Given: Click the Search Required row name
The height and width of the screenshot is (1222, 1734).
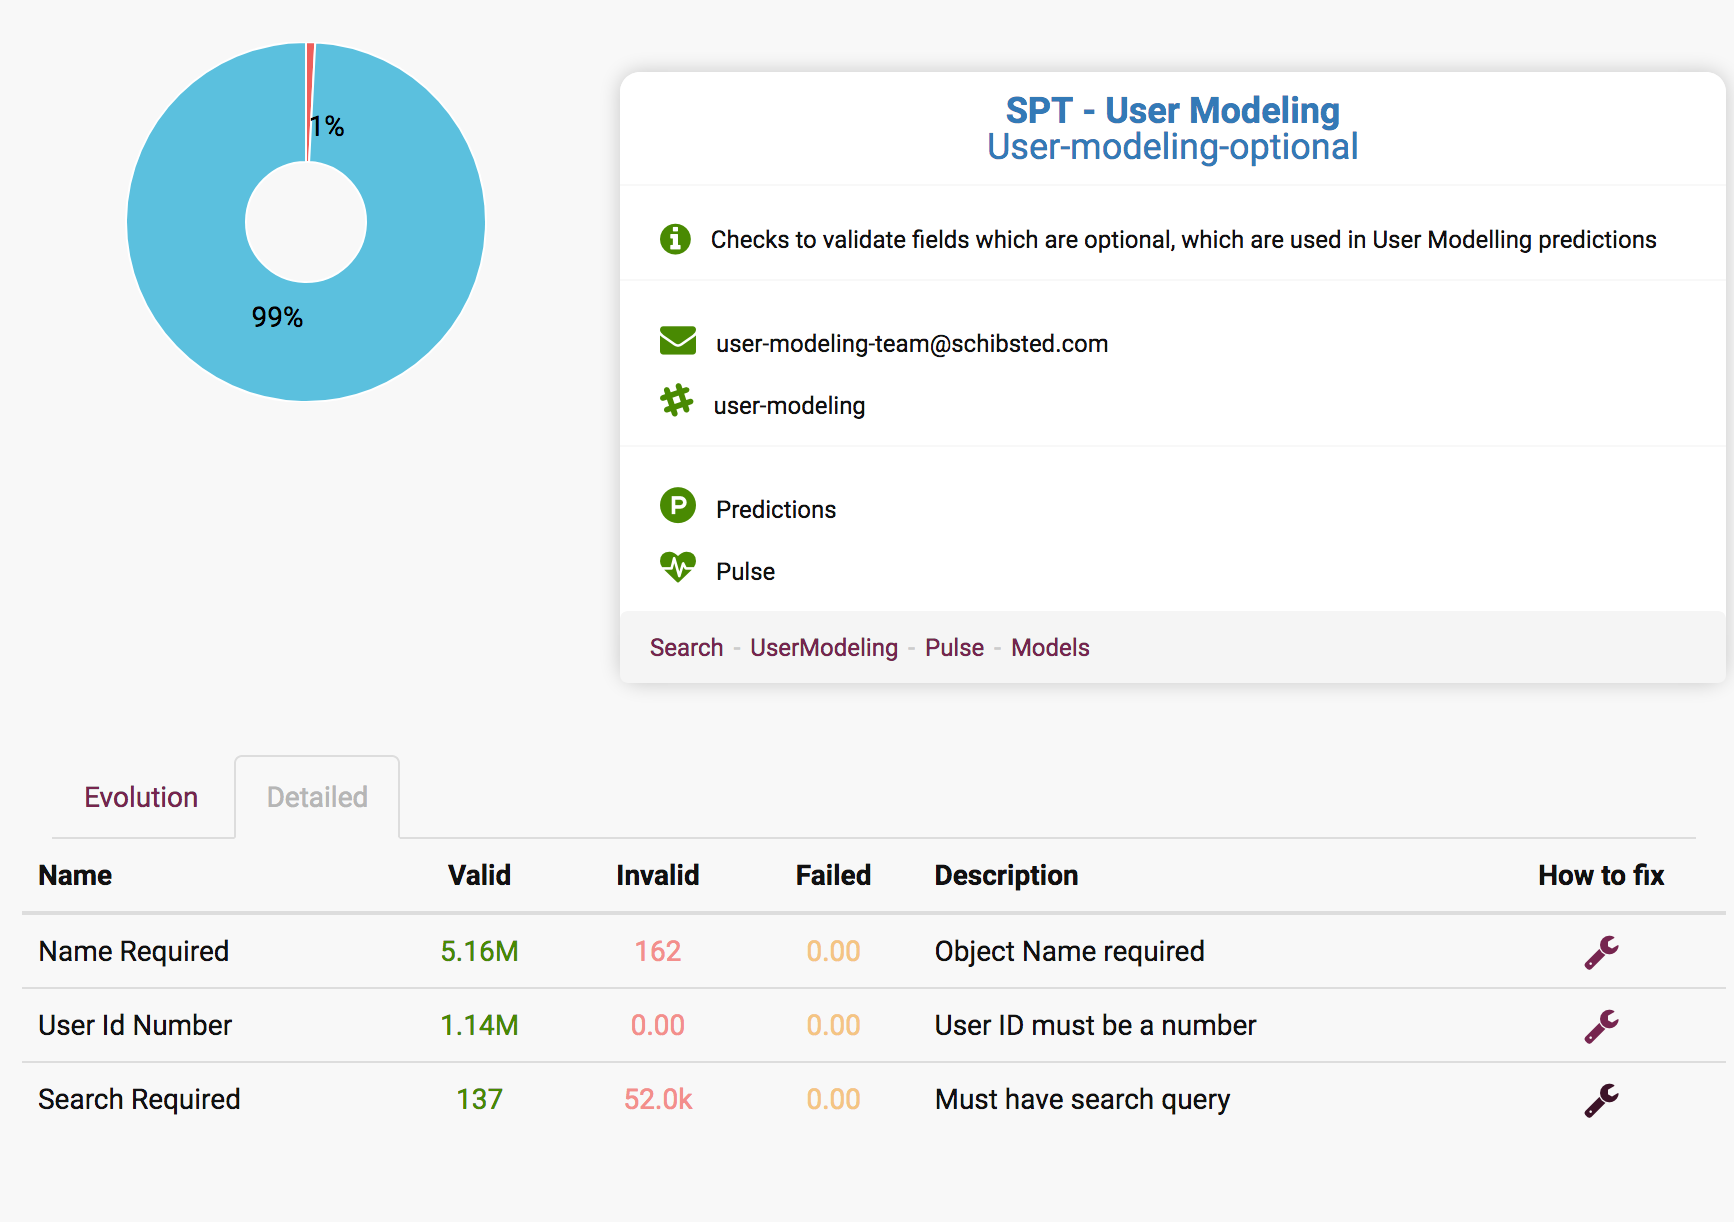Looking at the screenshot, I should point(139,1099).
